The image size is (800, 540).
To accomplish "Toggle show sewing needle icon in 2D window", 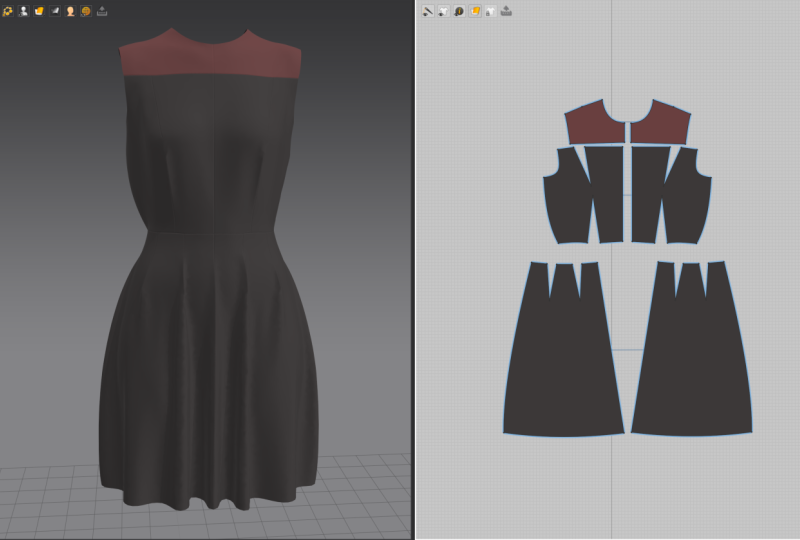I will coord(428,11).
